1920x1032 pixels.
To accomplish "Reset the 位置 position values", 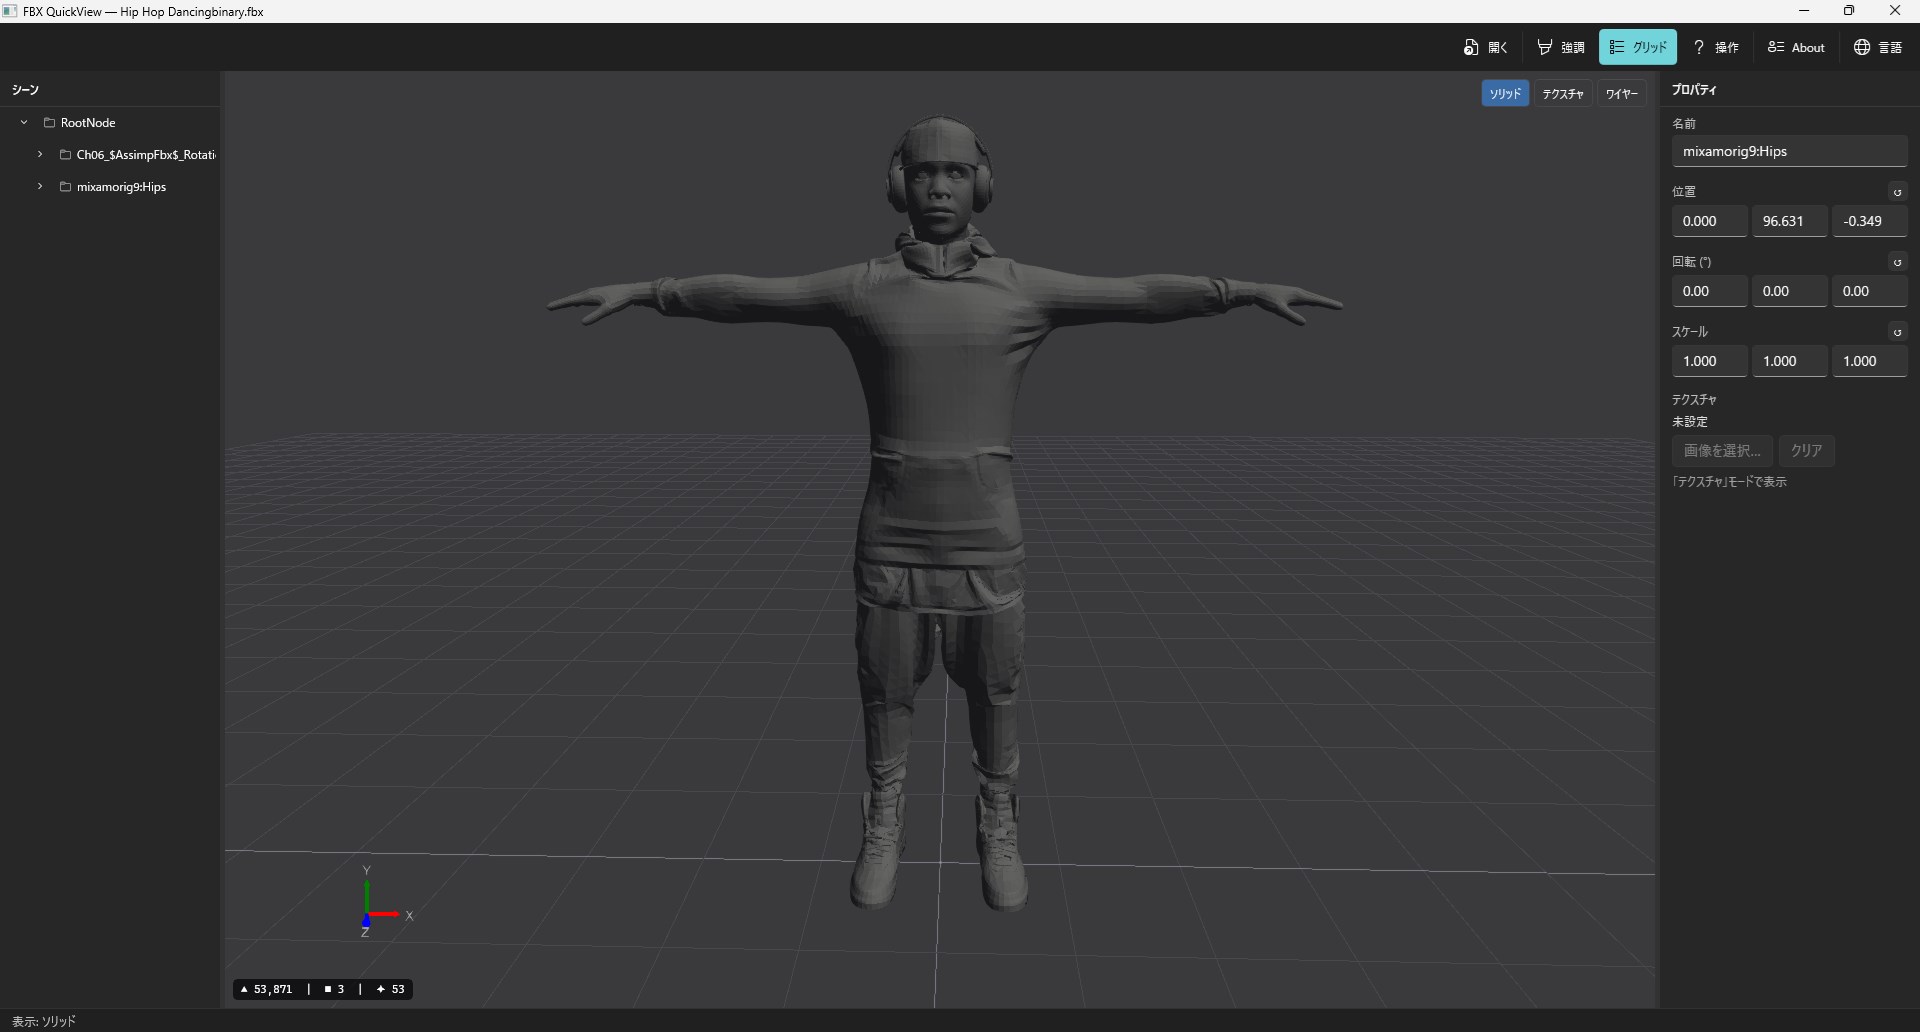I will tap(1897, 192).
